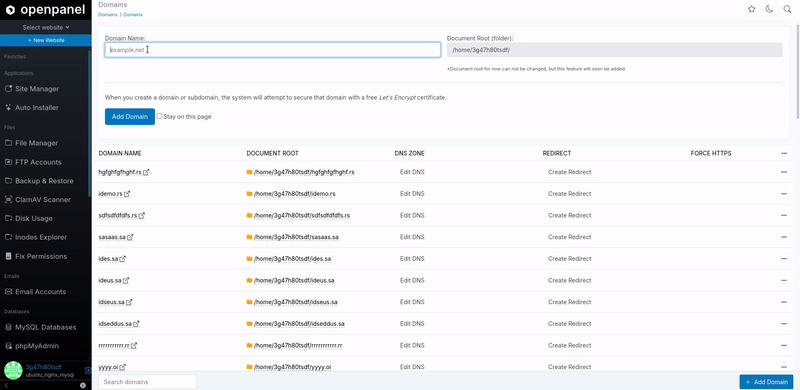Open ides.sa external link icon
The height and width of the screenshot is (390, 800).
pyautogui.click(x=122, y=259)
